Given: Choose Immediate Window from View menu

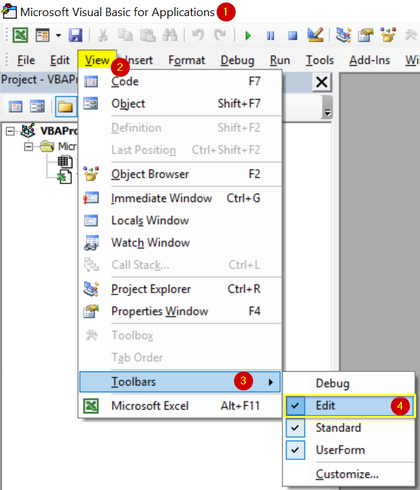Looking at the screenshot, I should pos(180,198).
